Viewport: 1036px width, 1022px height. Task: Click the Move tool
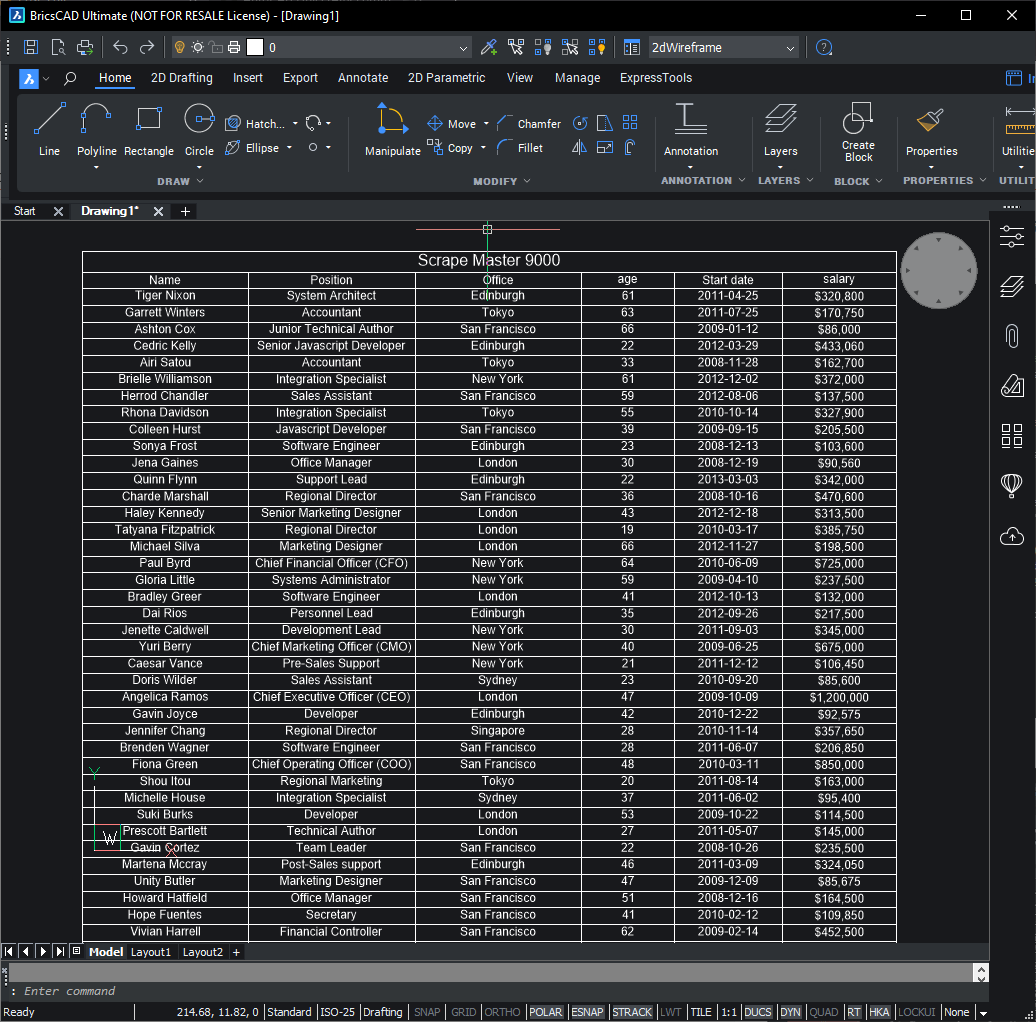click(x=451, y=124)
